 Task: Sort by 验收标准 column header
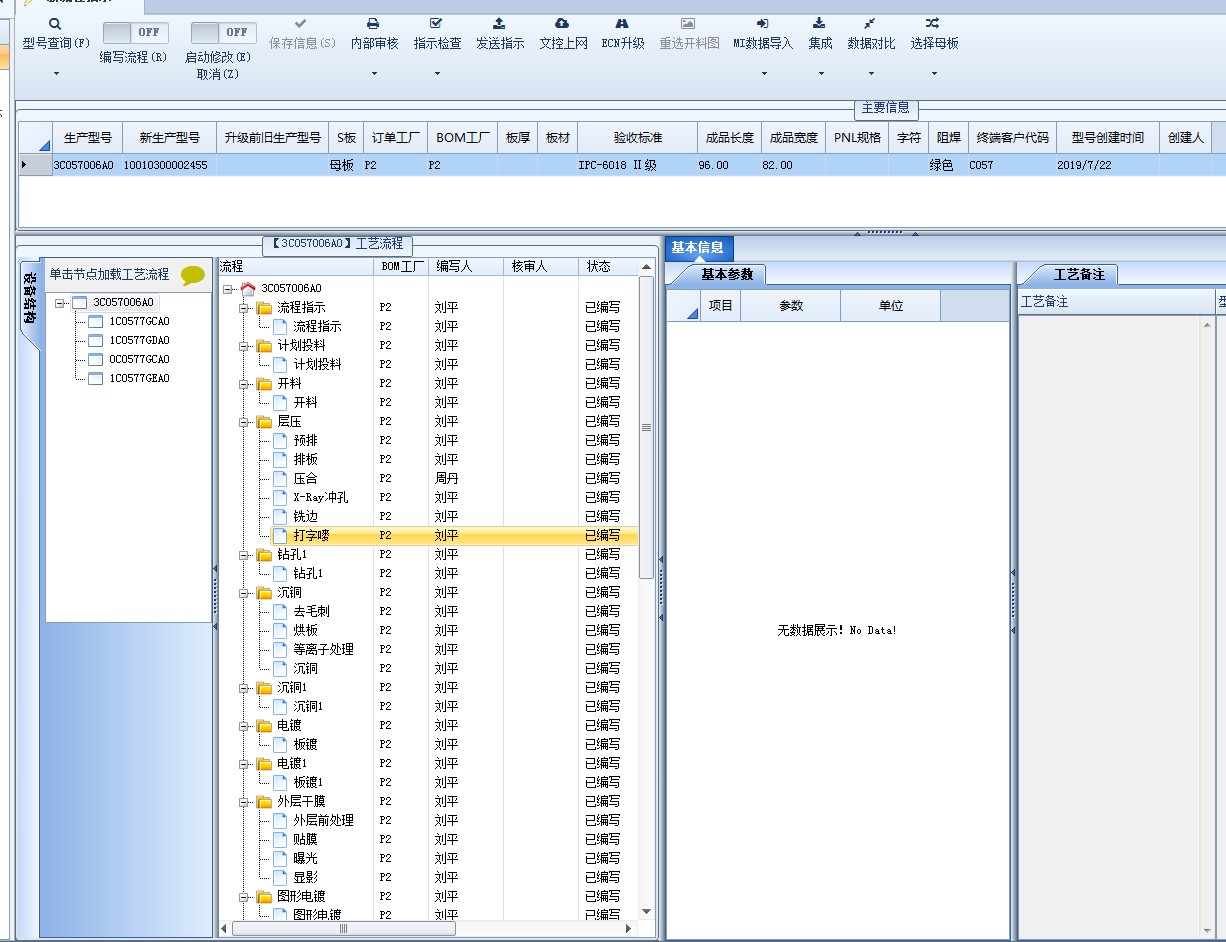(637, 138)
